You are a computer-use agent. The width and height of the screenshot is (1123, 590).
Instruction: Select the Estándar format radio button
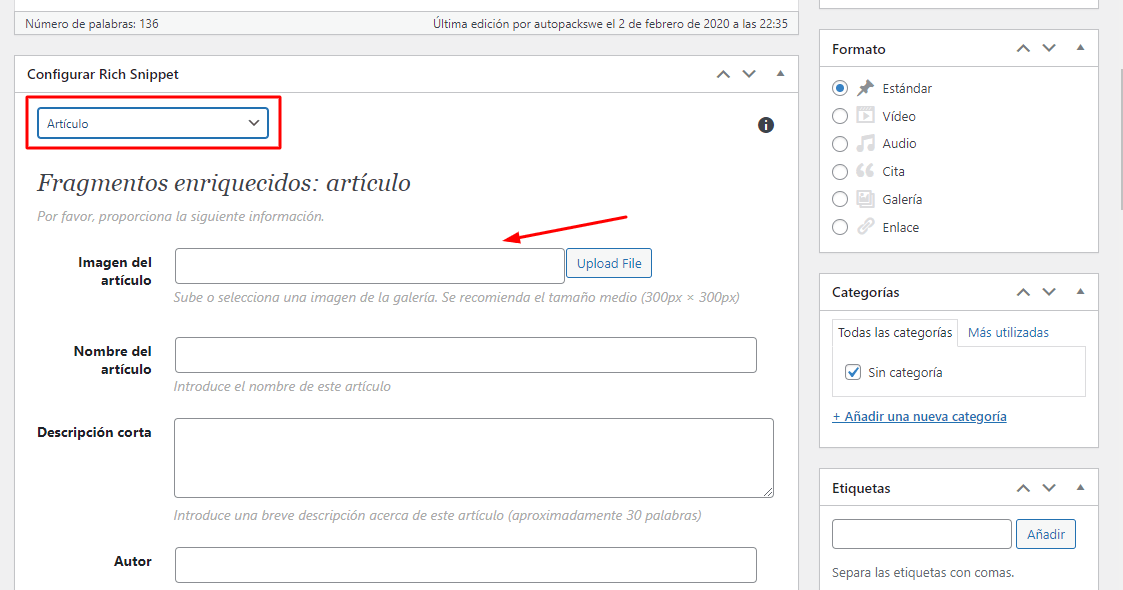coord(840,88)
